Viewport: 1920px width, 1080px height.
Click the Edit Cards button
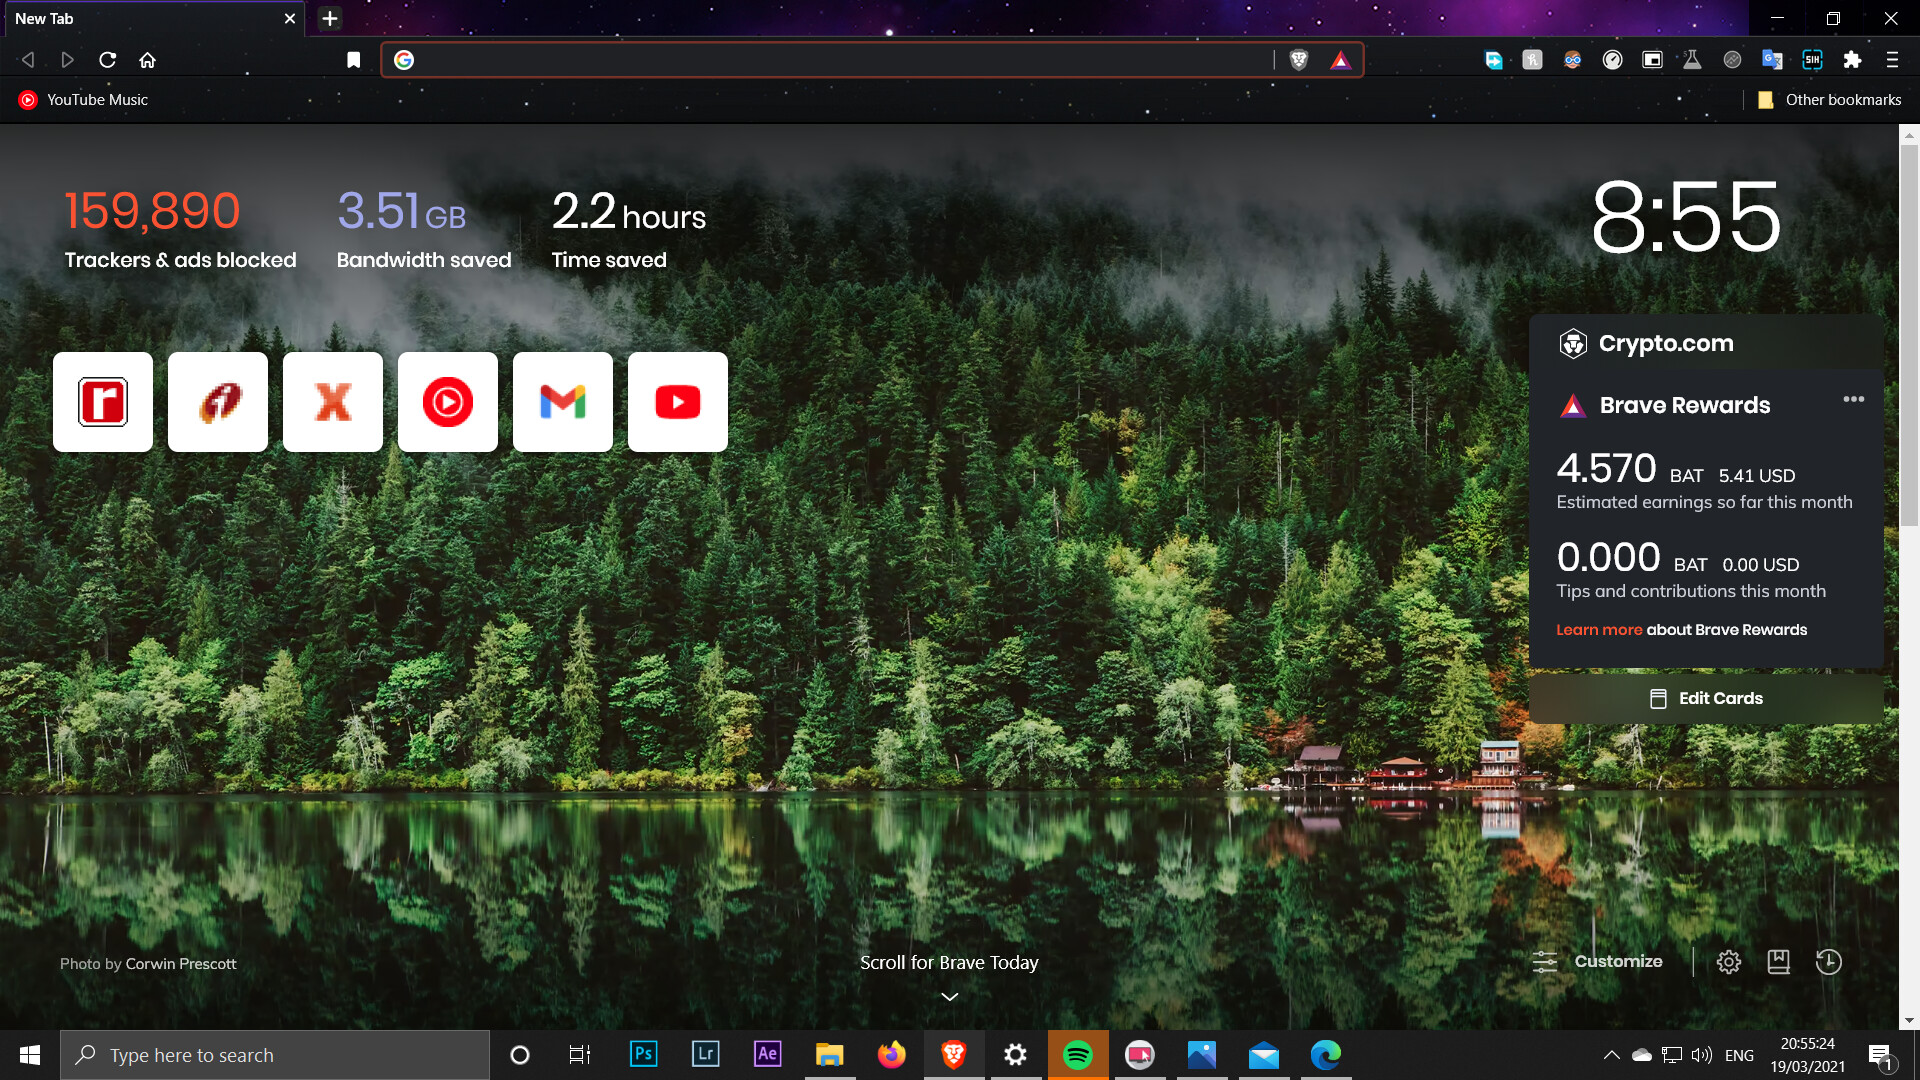tap(1706, 698)
